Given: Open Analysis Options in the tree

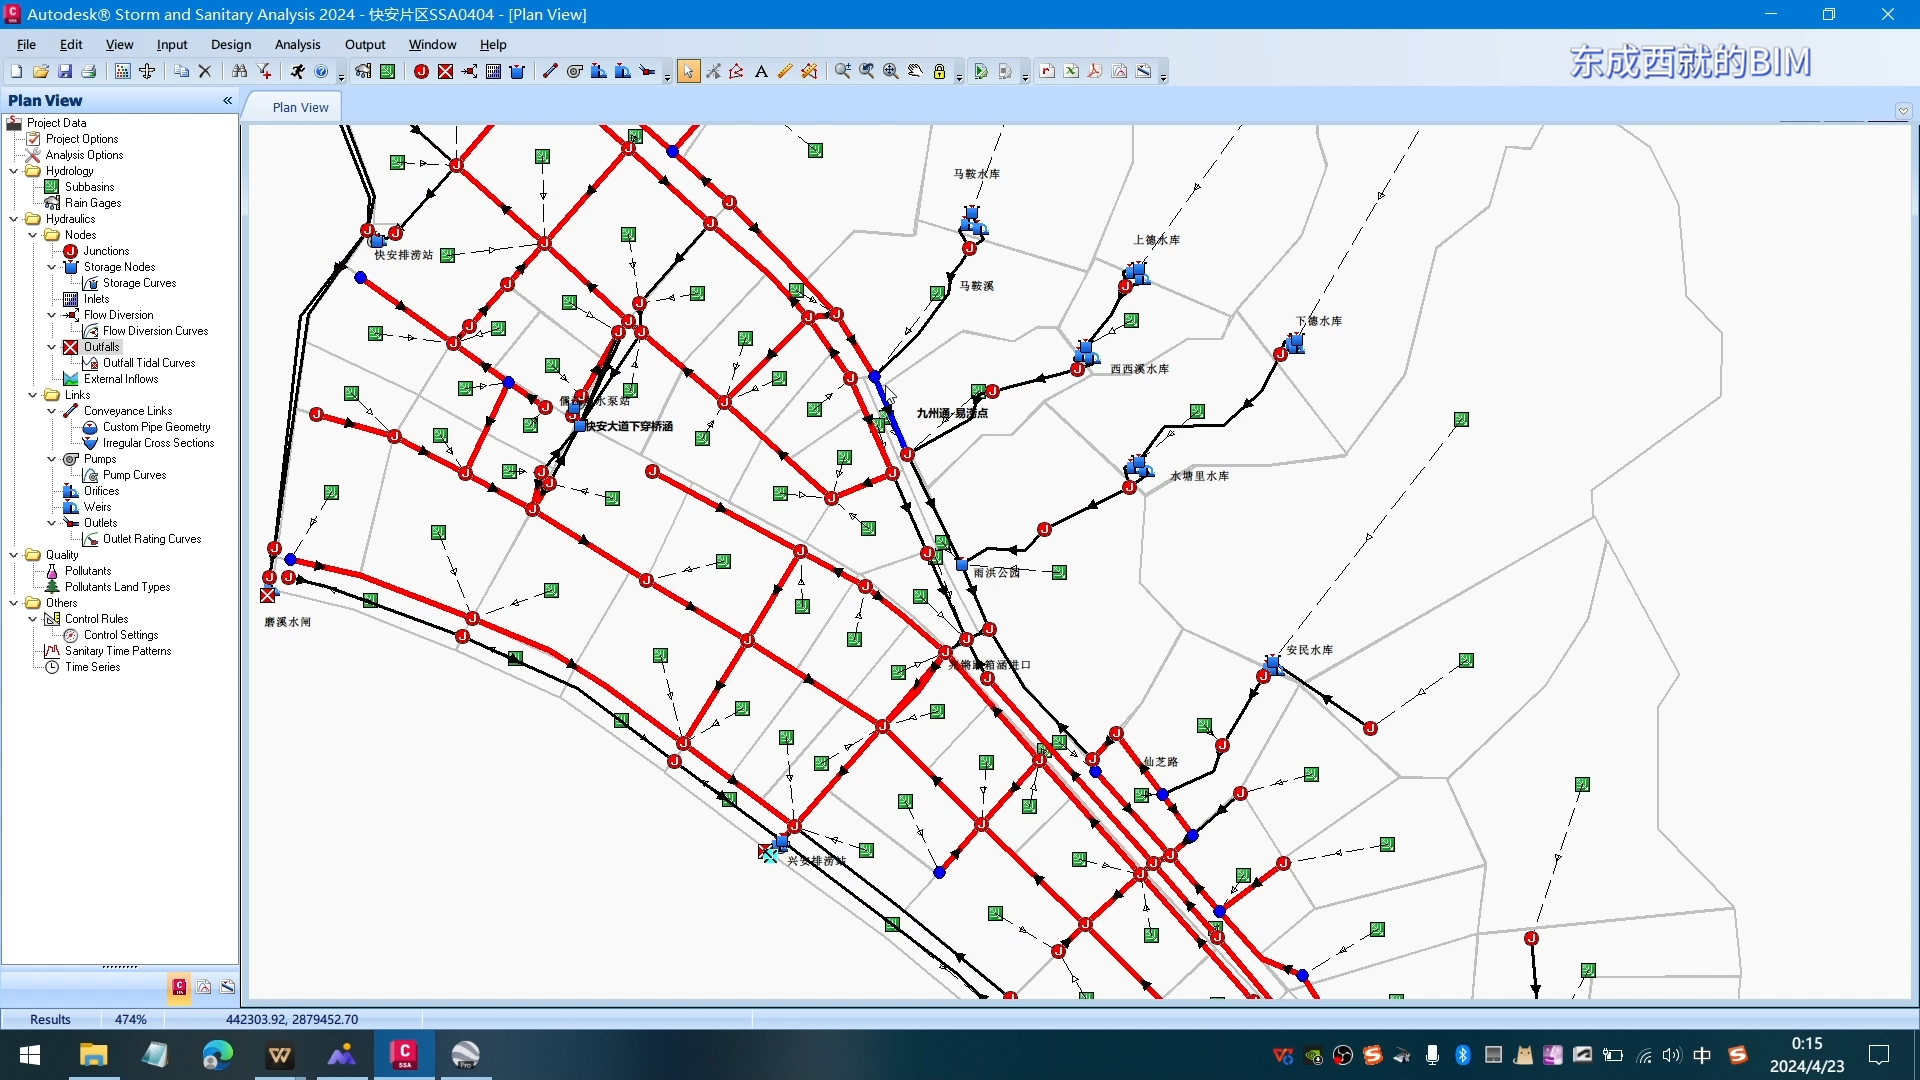Looking at the screenshot, I should coord(84,155).
